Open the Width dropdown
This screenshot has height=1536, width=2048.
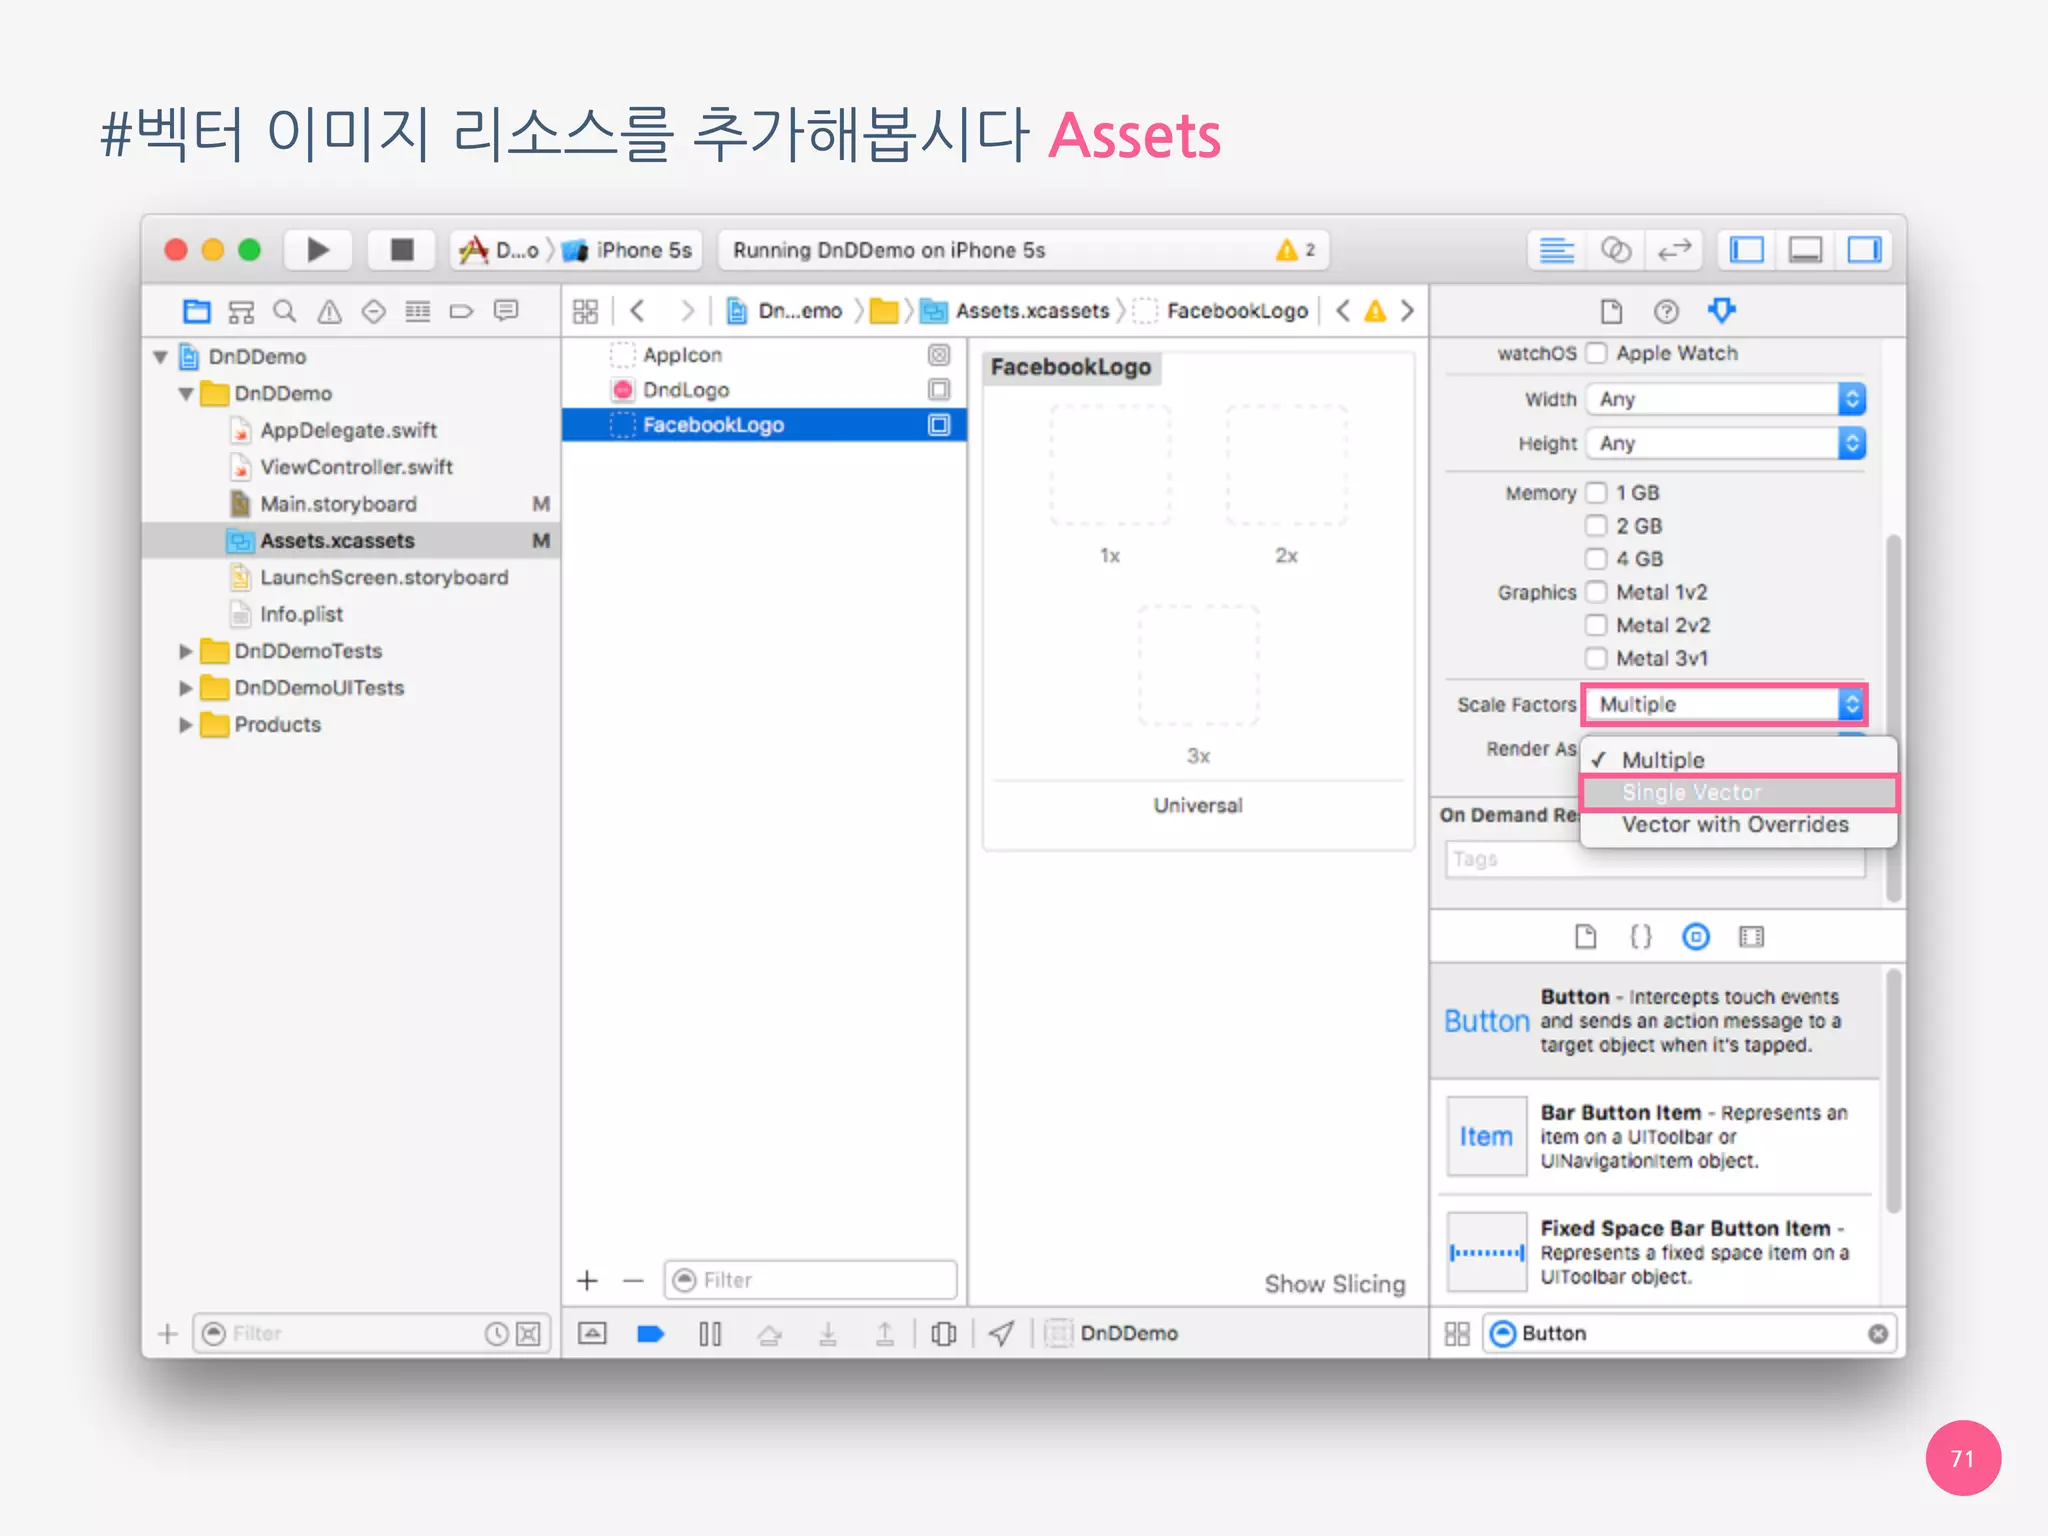click(x=1726, y=399)
